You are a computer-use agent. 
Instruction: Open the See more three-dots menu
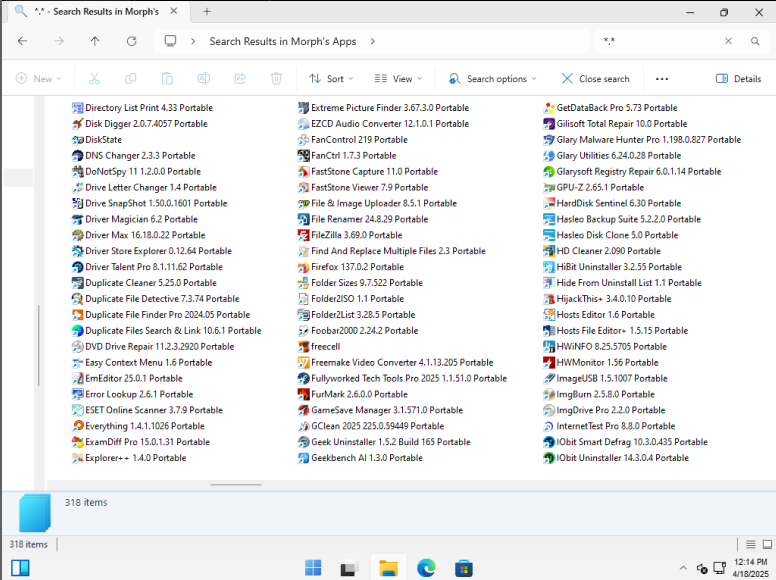(x=662, y=79)
